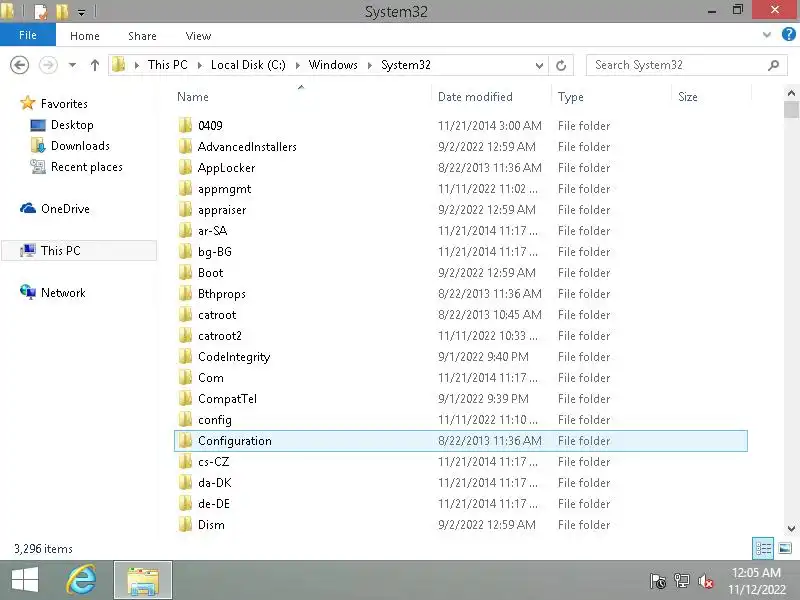Screen dimensions: 800x600
Task: Expand dropdown arrow after This PC breadcrumb
Action: 199,65
